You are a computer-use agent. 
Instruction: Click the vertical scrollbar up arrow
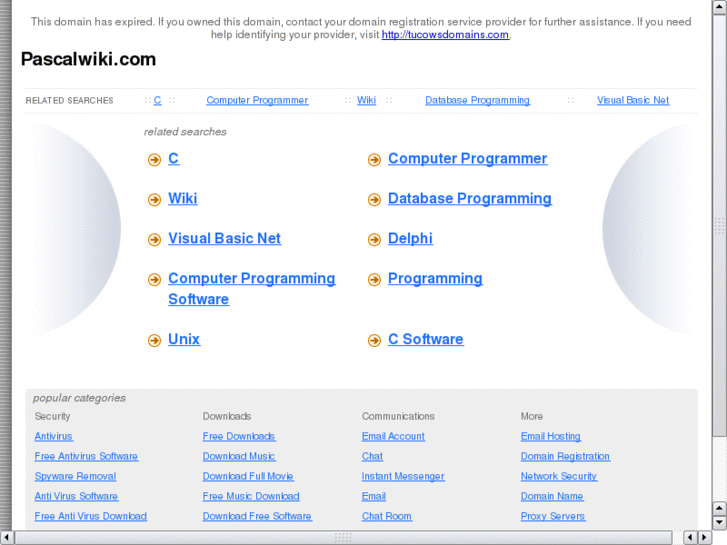click(x=719, y=8)
